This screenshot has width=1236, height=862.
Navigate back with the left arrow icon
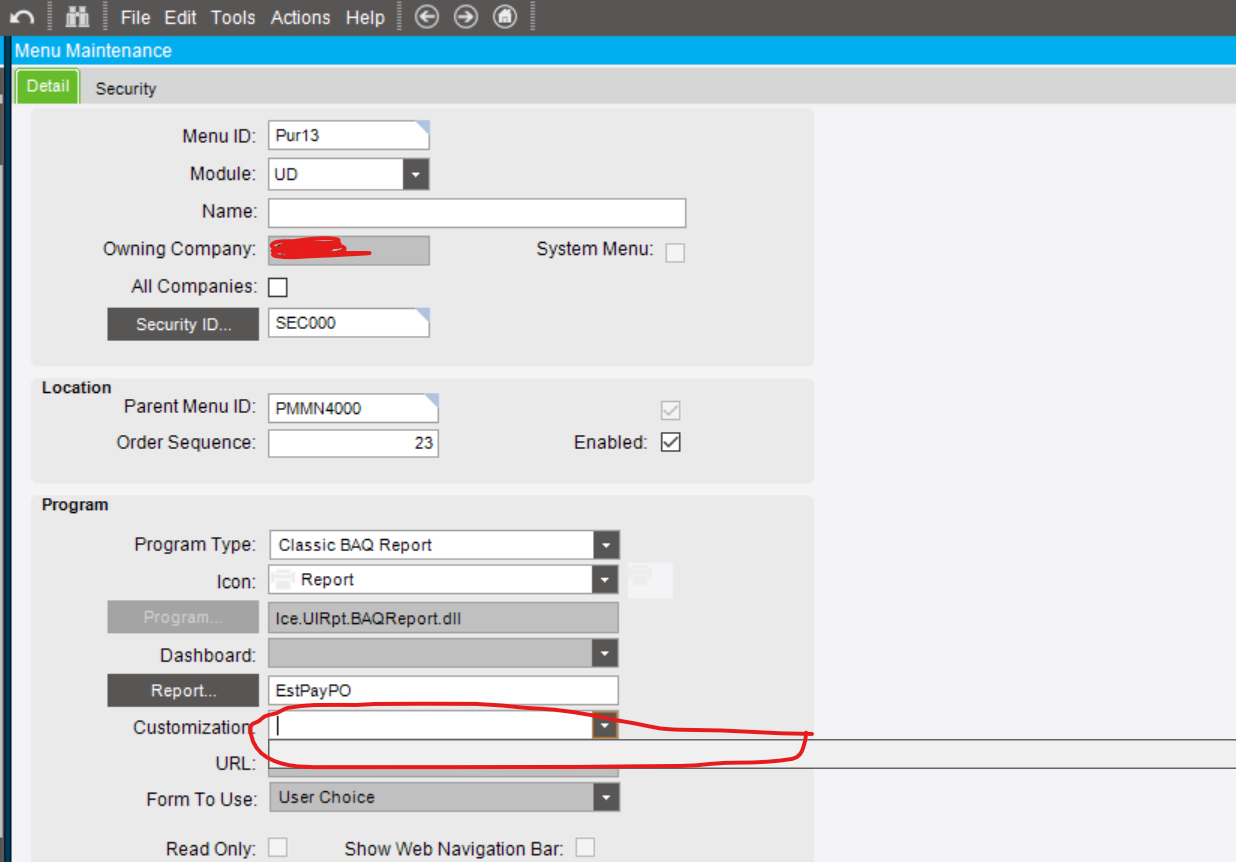pyautogui.click(x=427, y=17)
